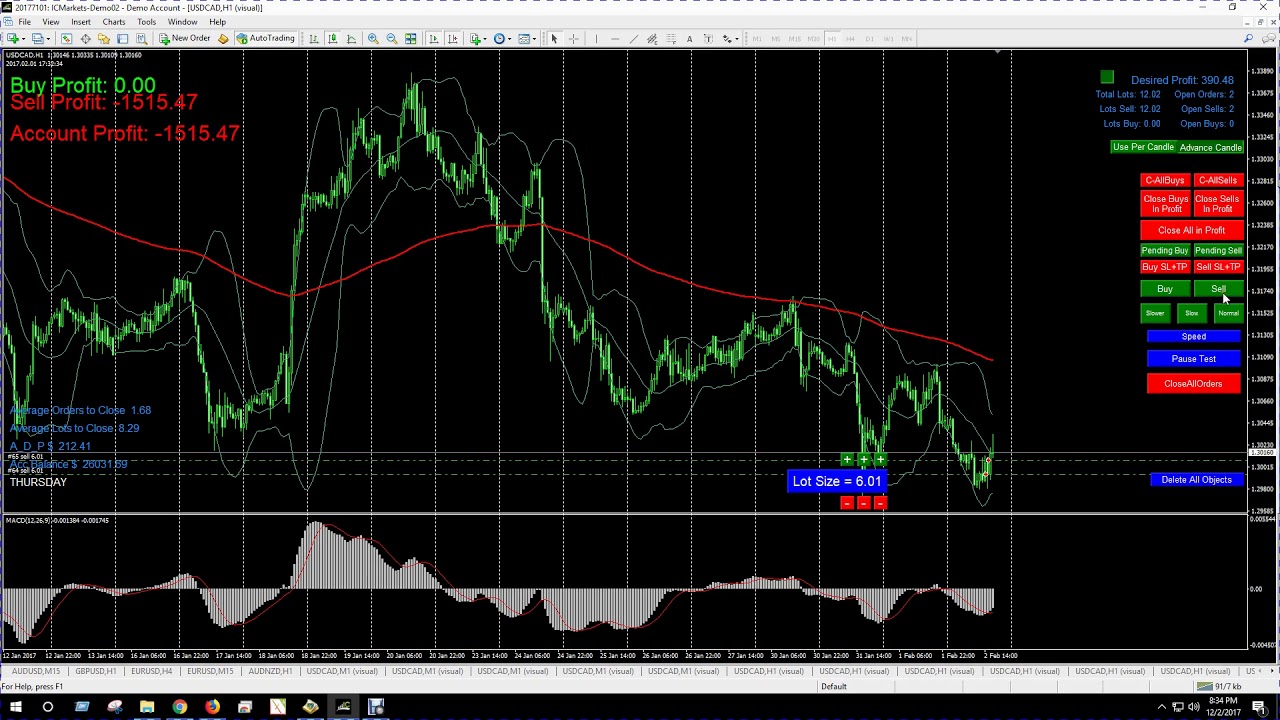Screen dimensions: 1280x720
Task: Switch chart to candlesticks
Action: click(x=332, y=38)
